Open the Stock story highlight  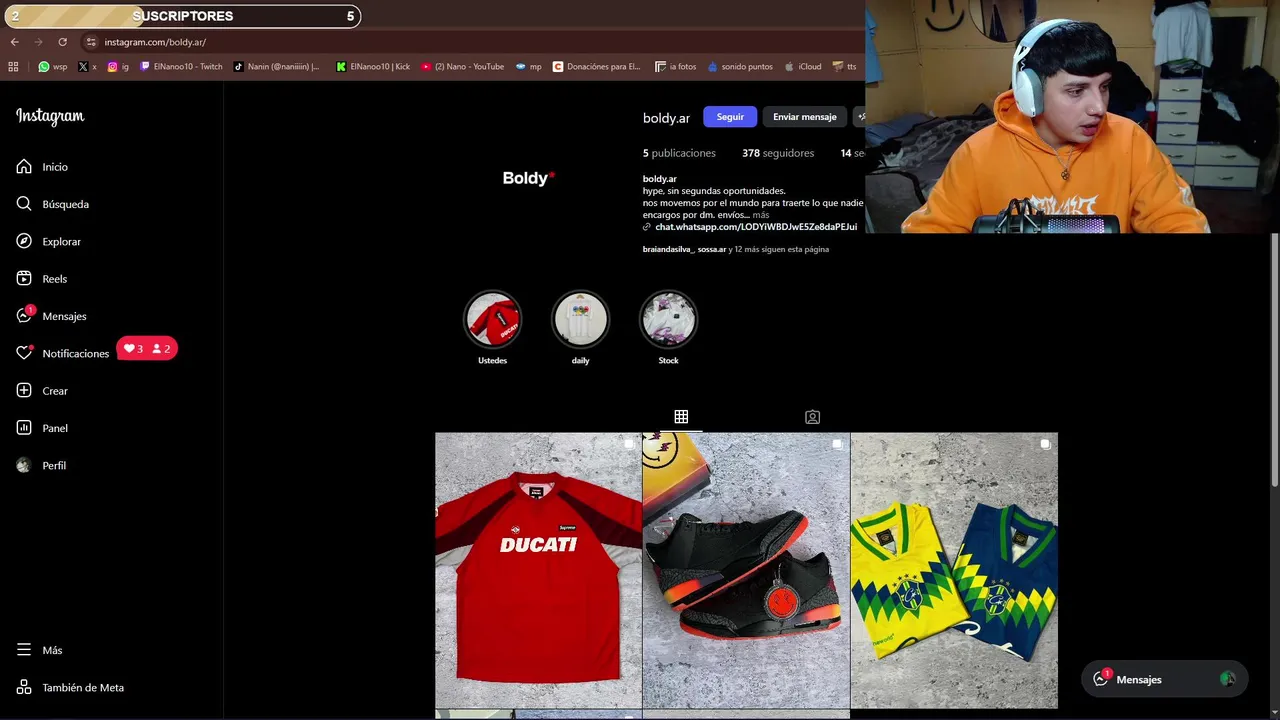coord(668,319)
